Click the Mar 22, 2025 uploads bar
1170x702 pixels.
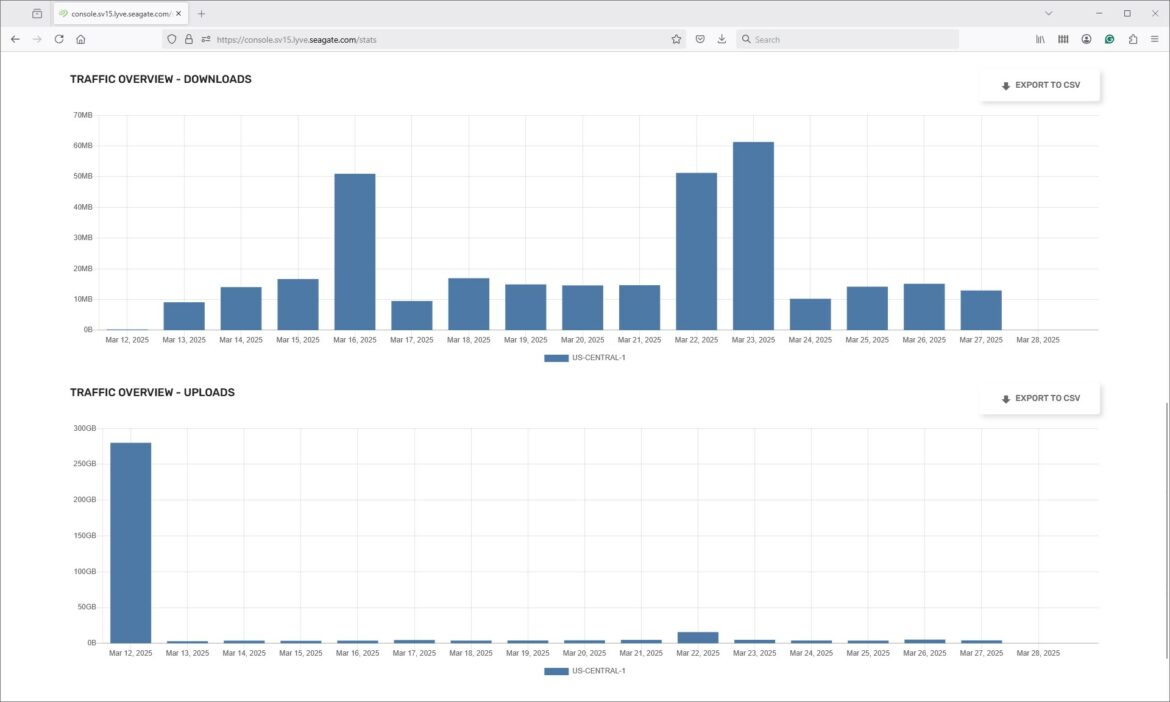point(698,638)
